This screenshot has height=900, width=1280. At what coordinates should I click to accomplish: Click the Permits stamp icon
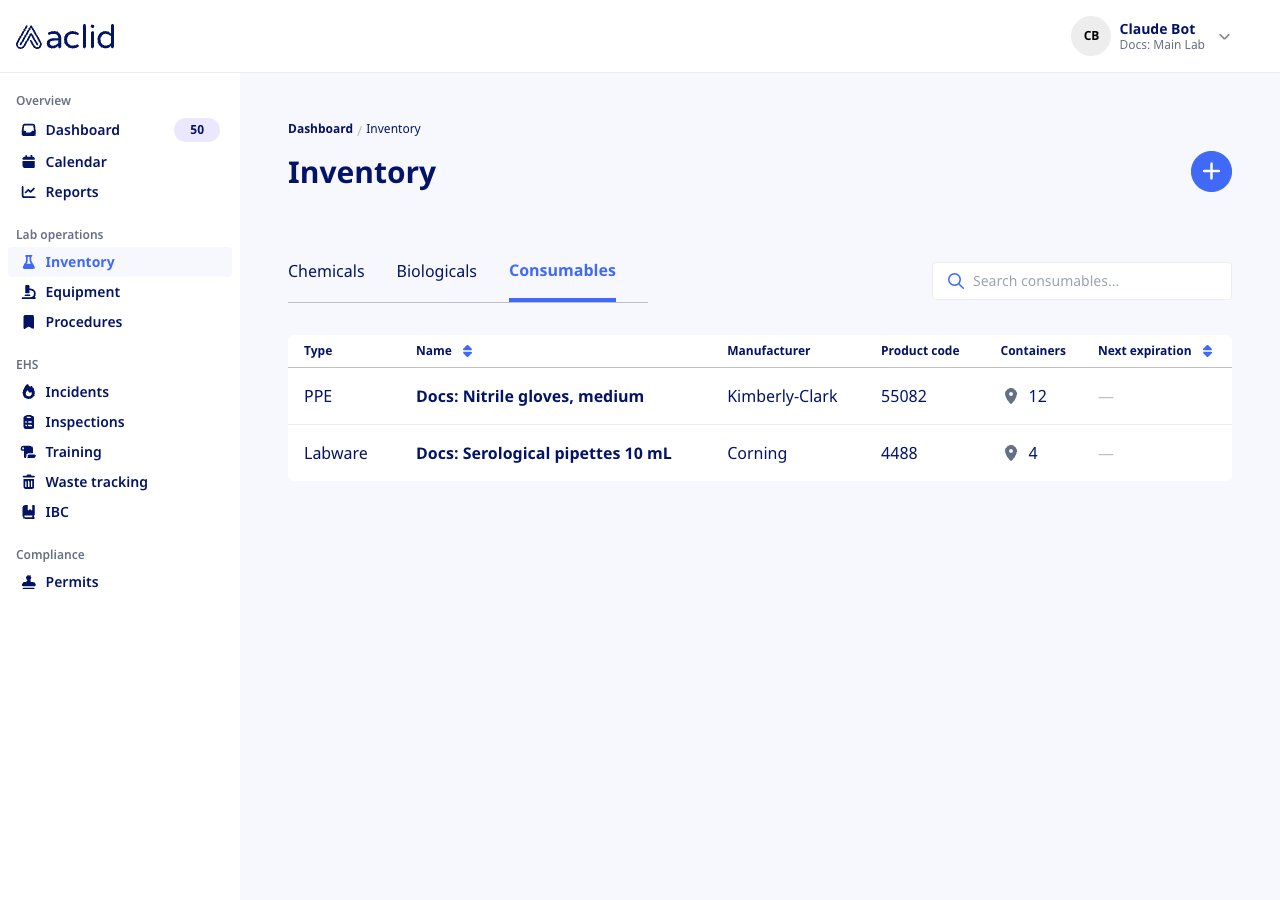coord(29,582)
